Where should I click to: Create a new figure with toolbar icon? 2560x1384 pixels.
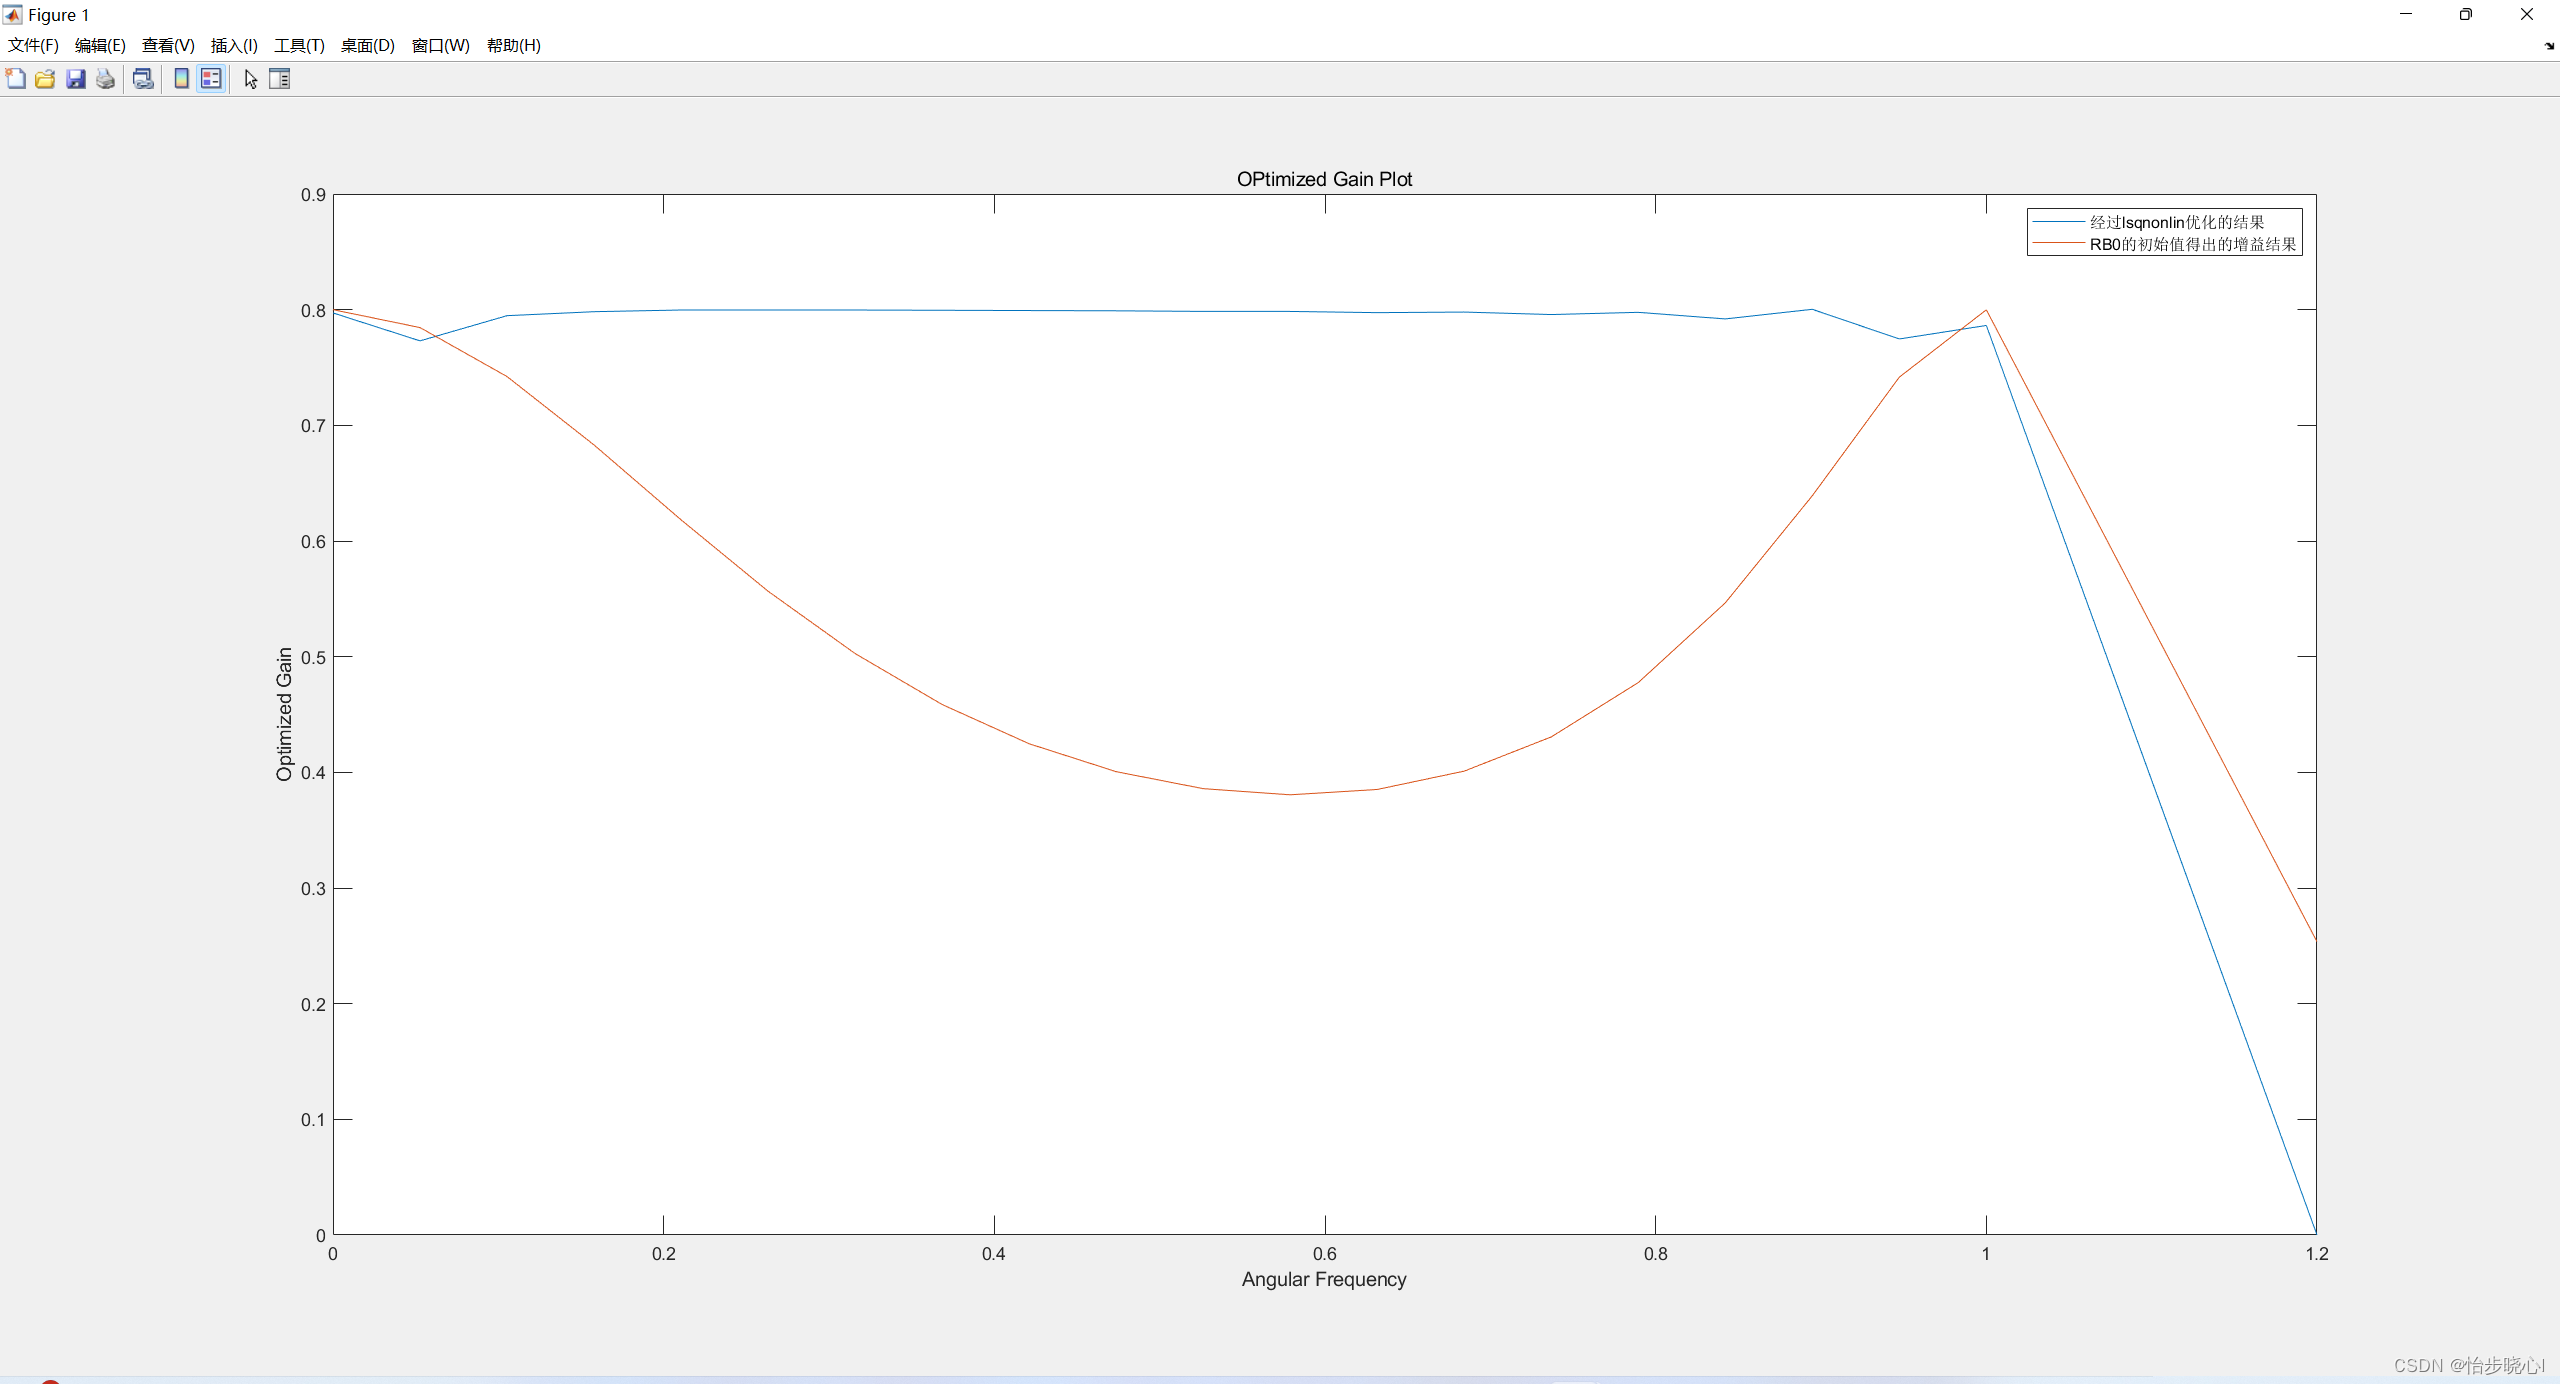click(x=16, y=79)
